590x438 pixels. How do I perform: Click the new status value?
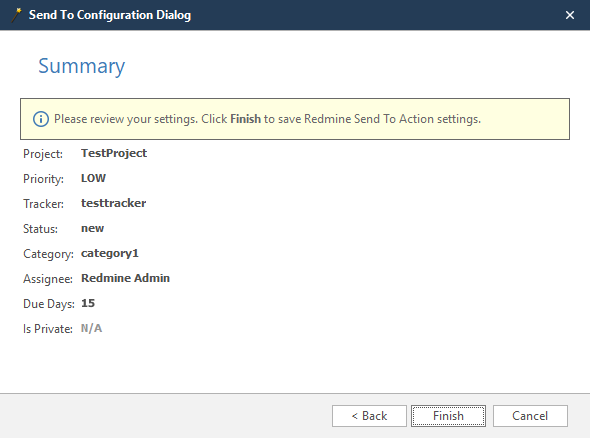pos(93,228)
